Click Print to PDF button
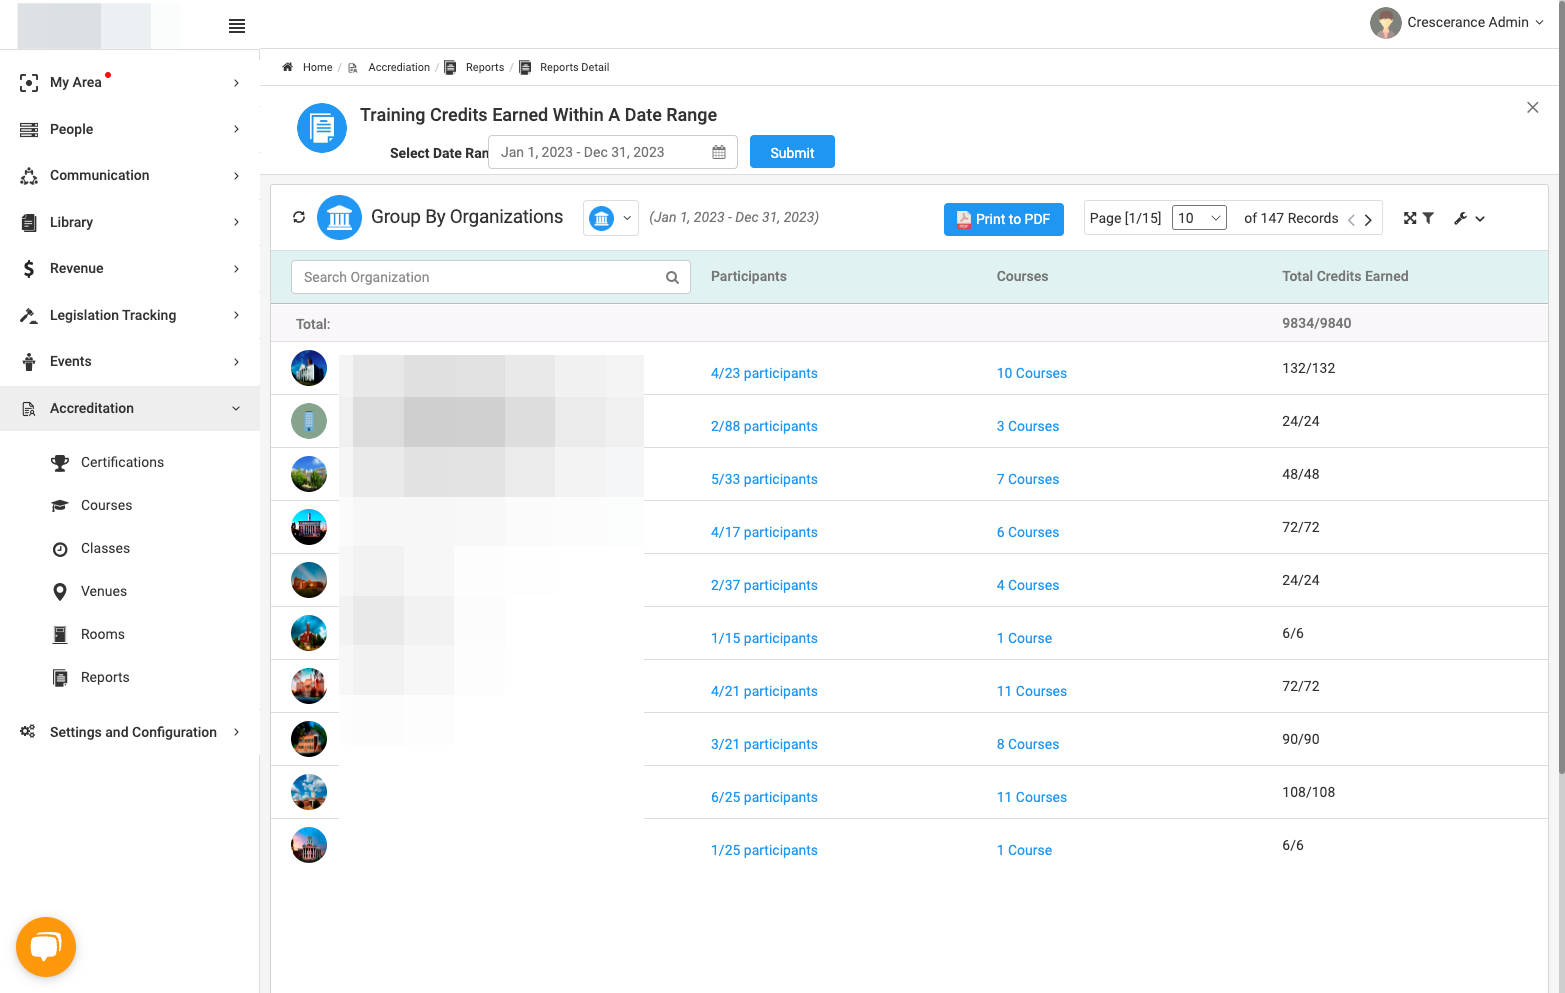Screen dimensions: 1565x993 [x=1003, y=219]
